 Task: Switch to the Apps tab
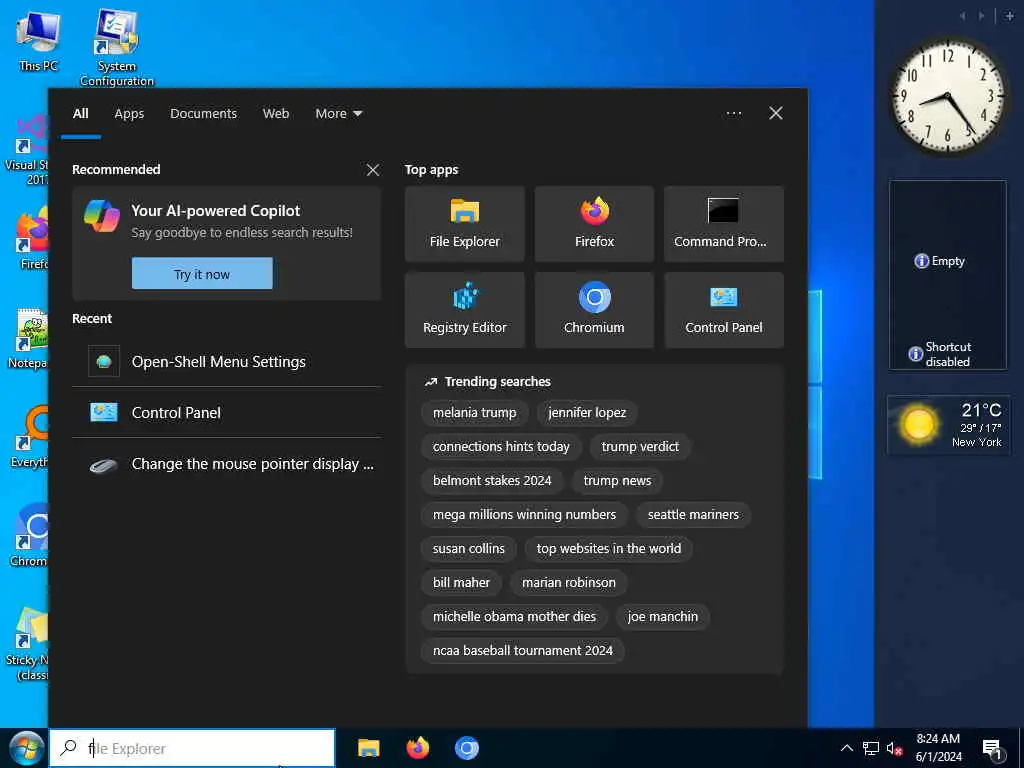coord(129,114)
